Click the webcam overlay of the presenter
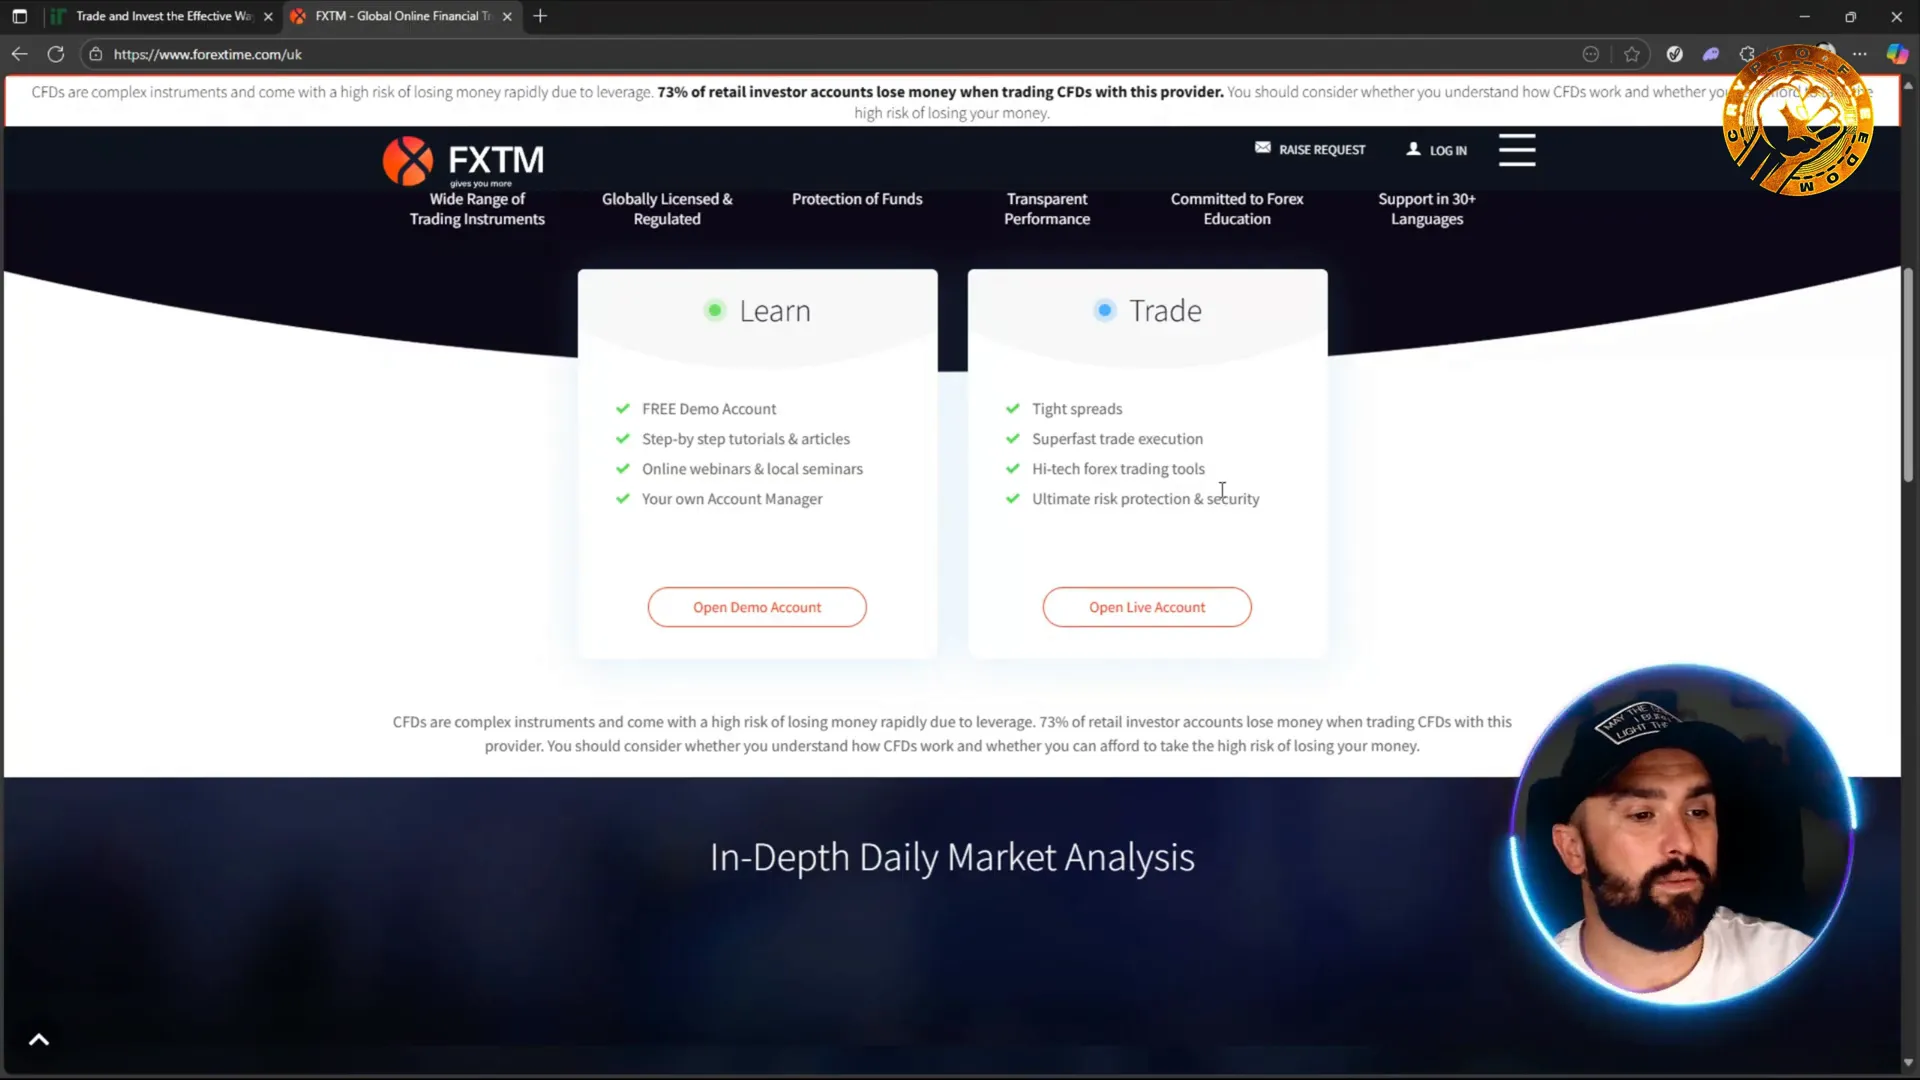 click(1682, 835)
